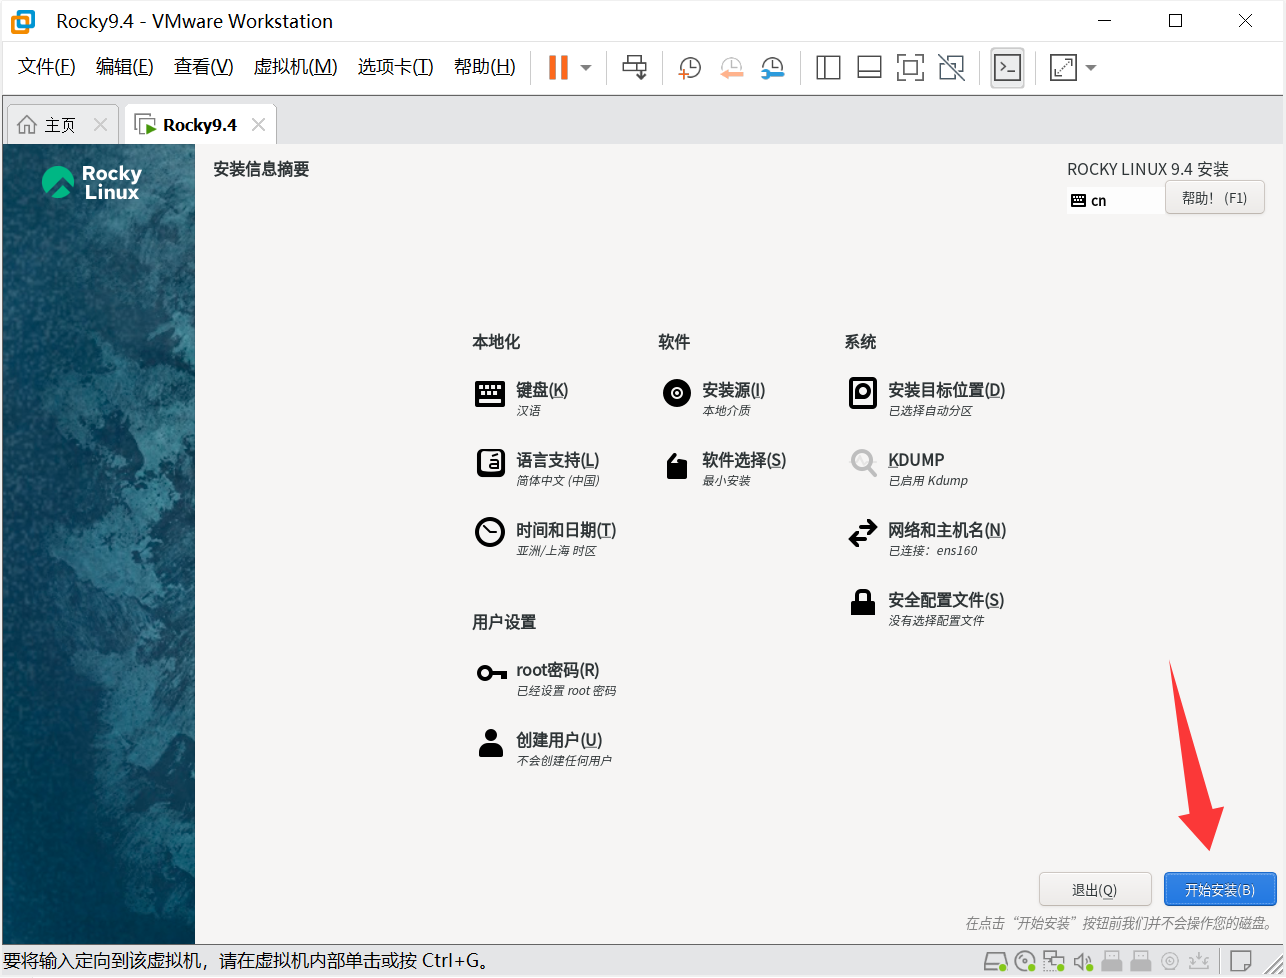The height and width of the screenshot is (978, 1286).
Task: Close the Rocky9.4 tab
Action: pos(258,125)
